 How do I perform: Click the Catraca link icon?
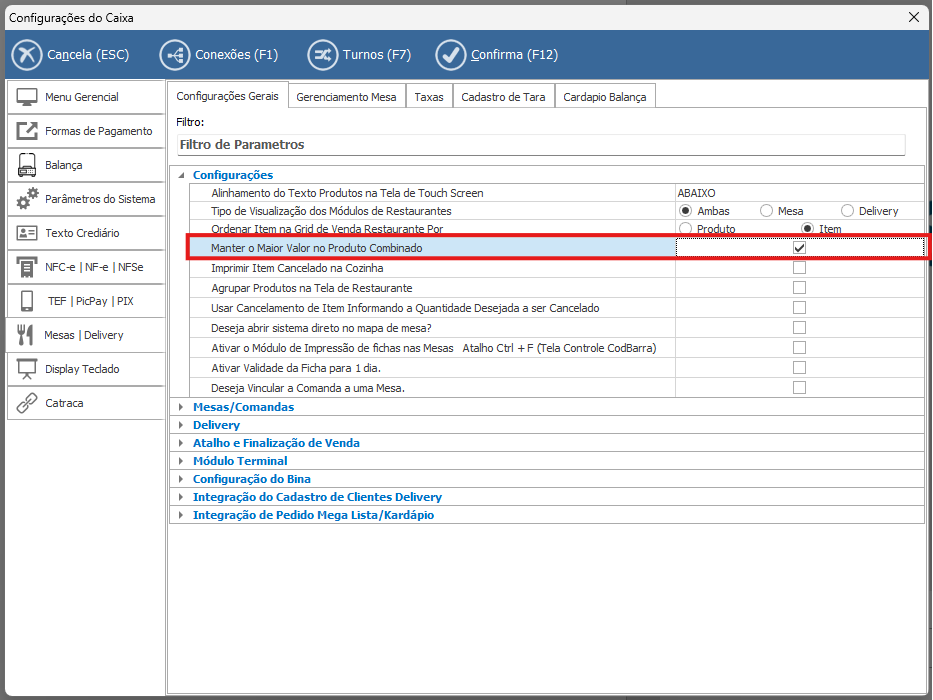point(28,403)
